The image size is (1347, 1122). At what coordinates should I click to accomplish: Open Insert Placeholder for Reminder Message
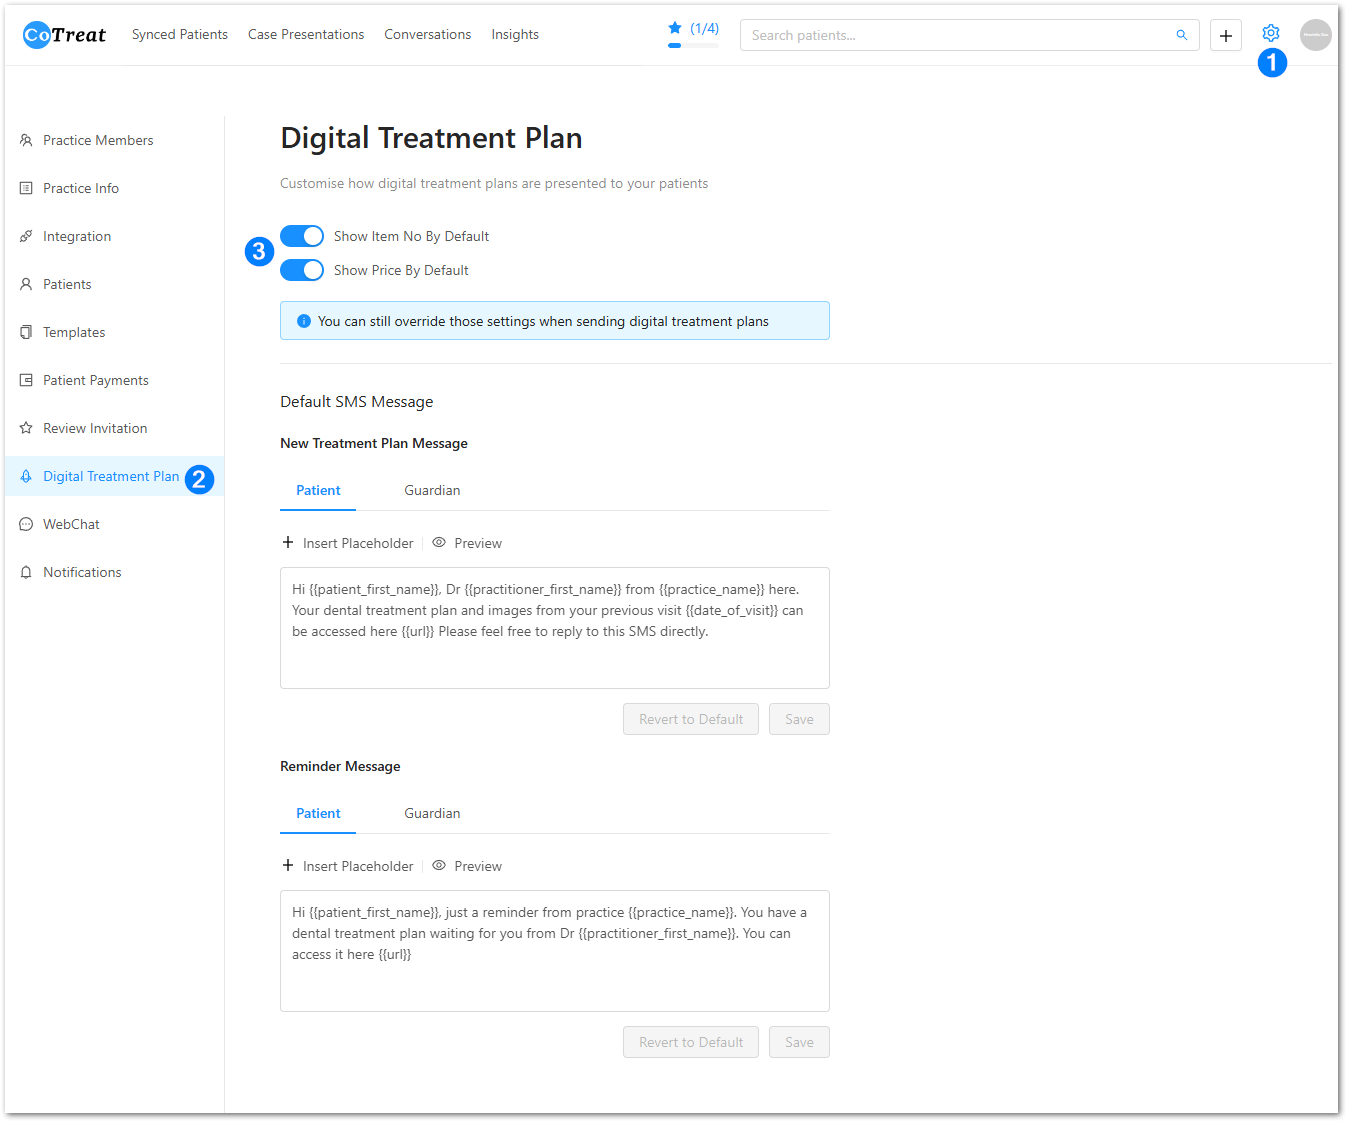(348, 866)
